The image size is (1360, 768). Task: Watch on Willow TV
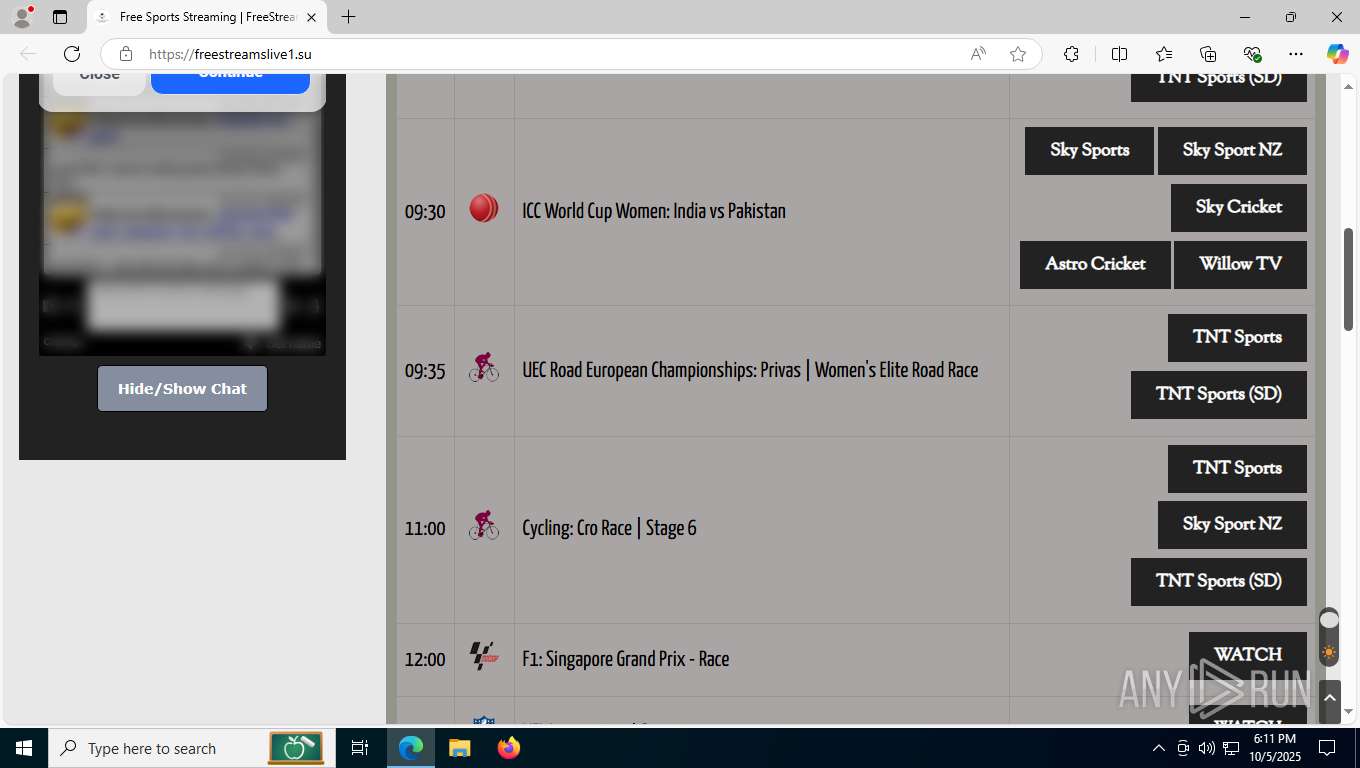point(1240,264)
